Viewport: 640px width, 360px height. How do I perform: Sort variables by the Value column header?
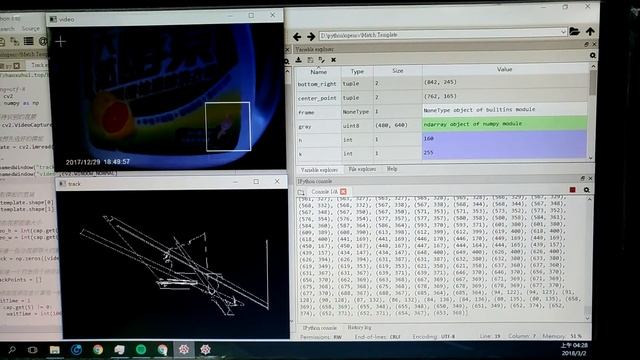(x=504, y=69)
